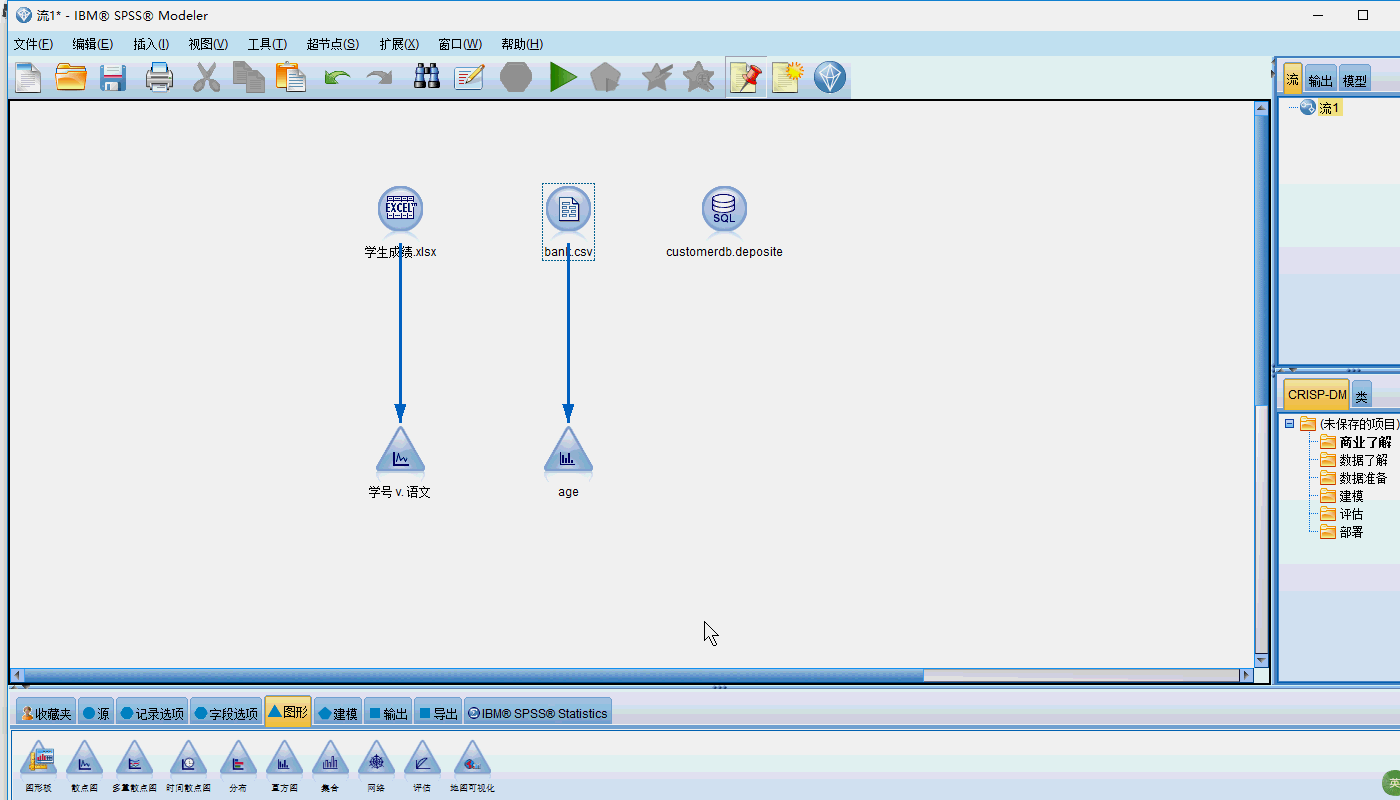The image size is (1400, 800).
Task: Open the 视图(V) menu
Action: coord(208,44)
